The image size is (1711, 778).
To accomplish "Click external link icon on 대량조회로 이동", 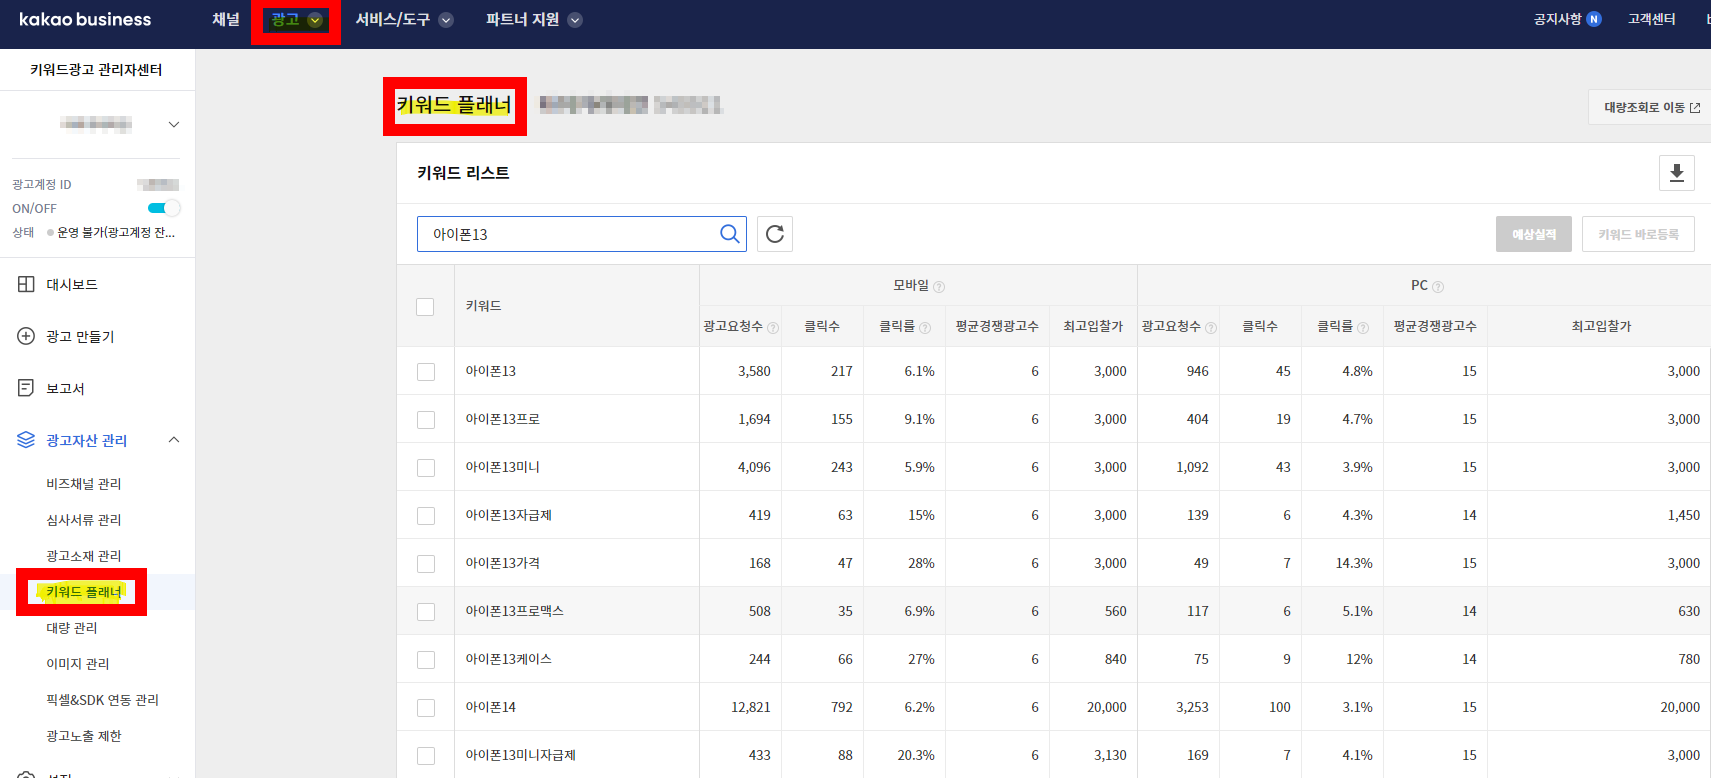I will (1695, 108).
